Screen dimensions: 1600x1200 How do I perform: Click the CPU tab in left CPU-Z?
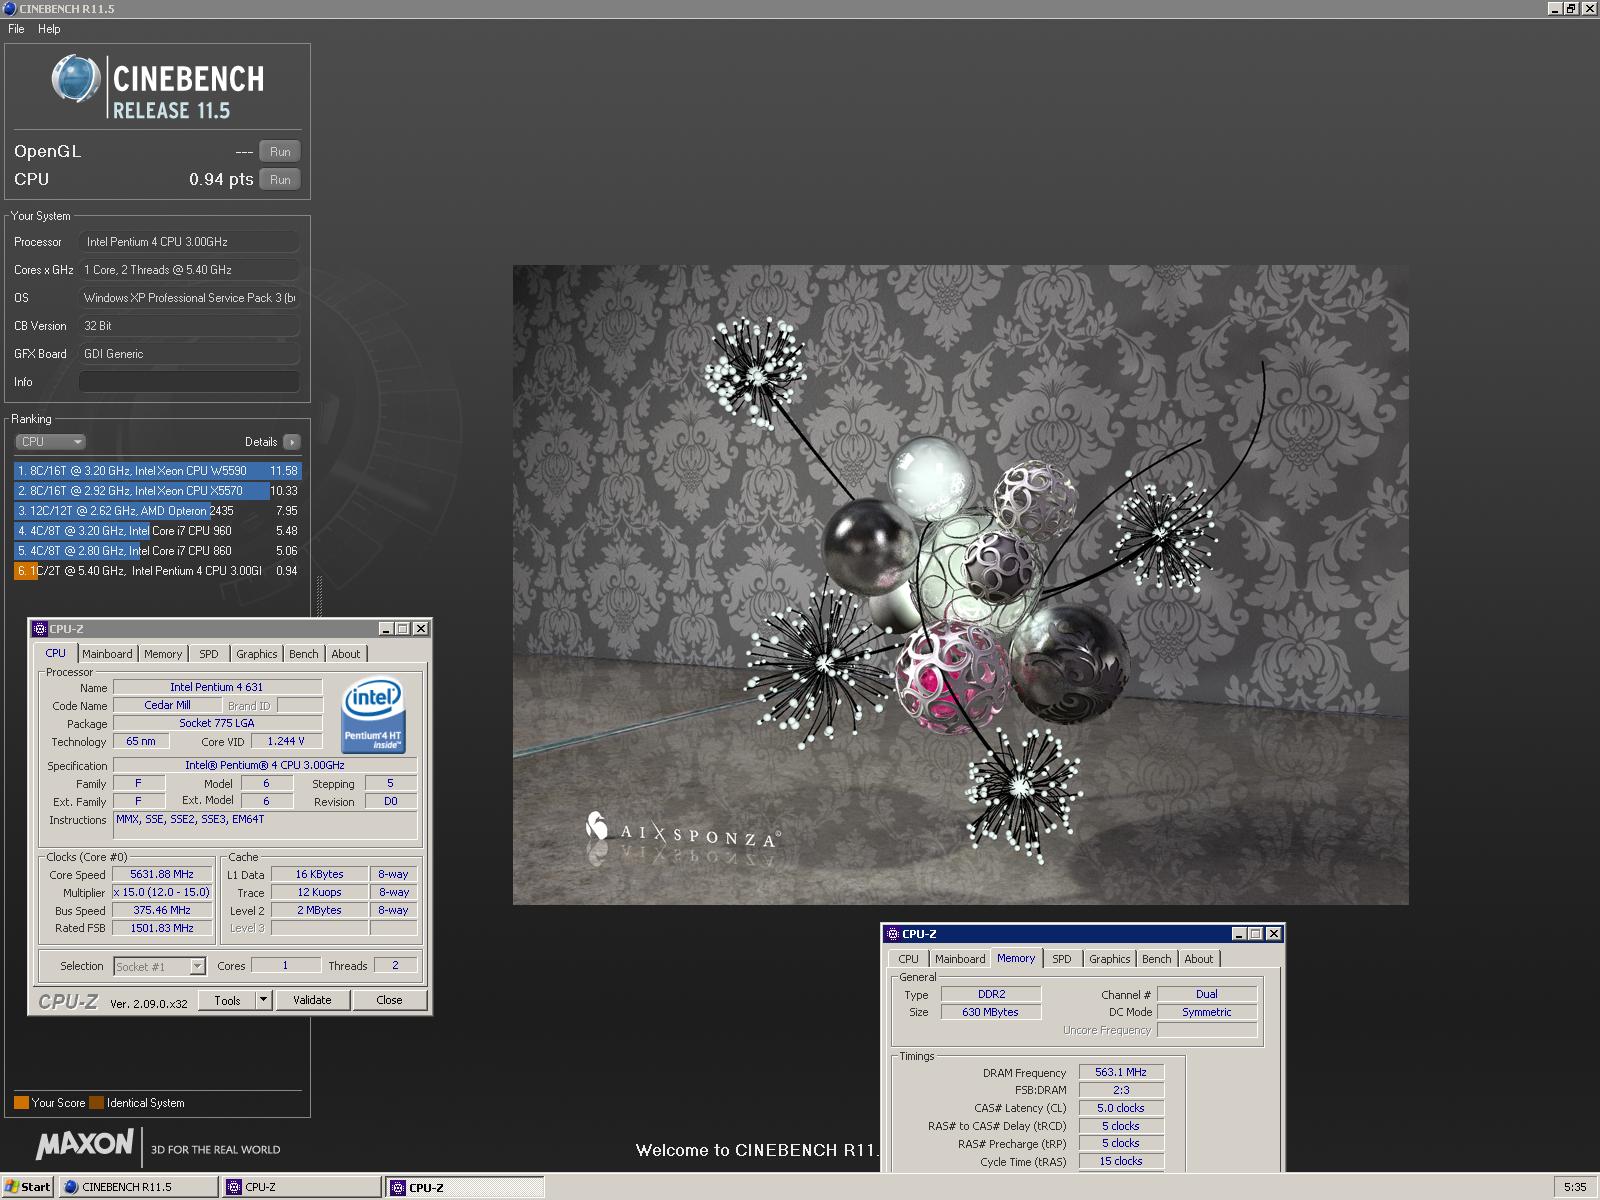point(56,653)
